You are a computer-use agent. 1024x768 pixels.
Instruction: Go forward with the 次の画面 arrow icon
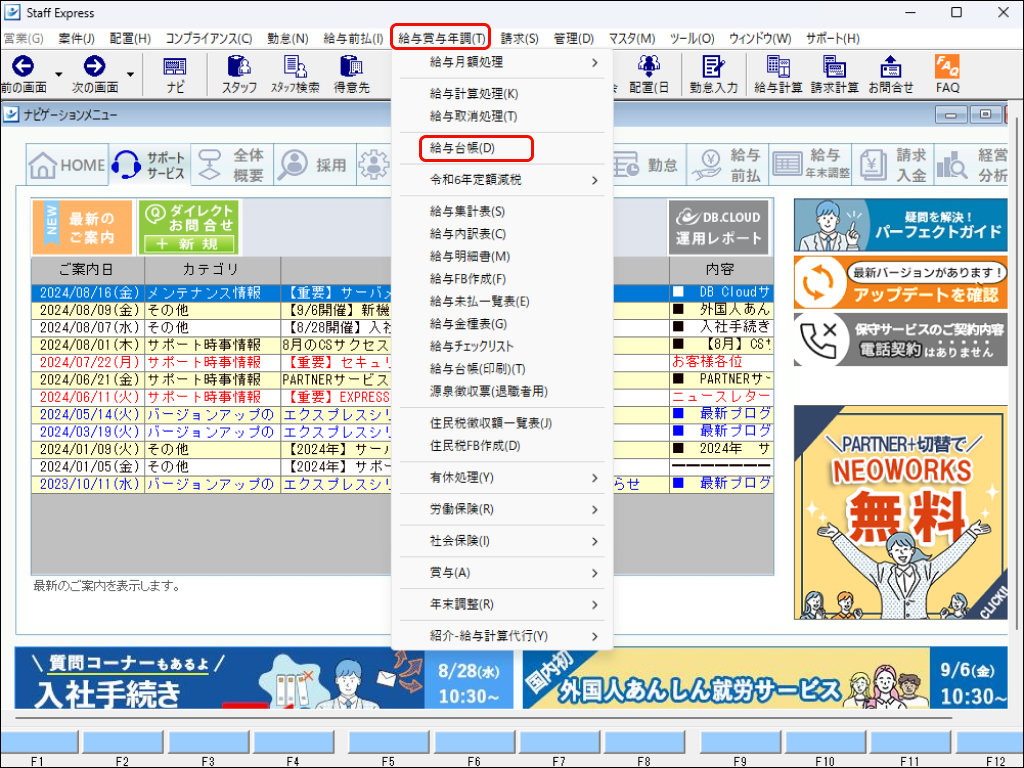(x=95, y=66)
